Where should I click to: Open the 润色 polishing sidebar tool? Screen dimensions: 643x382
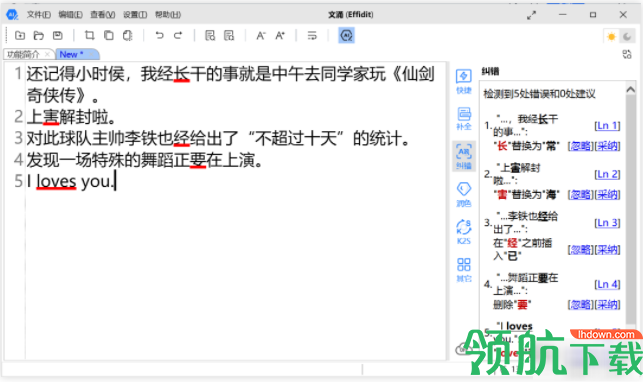coord(464,194)
